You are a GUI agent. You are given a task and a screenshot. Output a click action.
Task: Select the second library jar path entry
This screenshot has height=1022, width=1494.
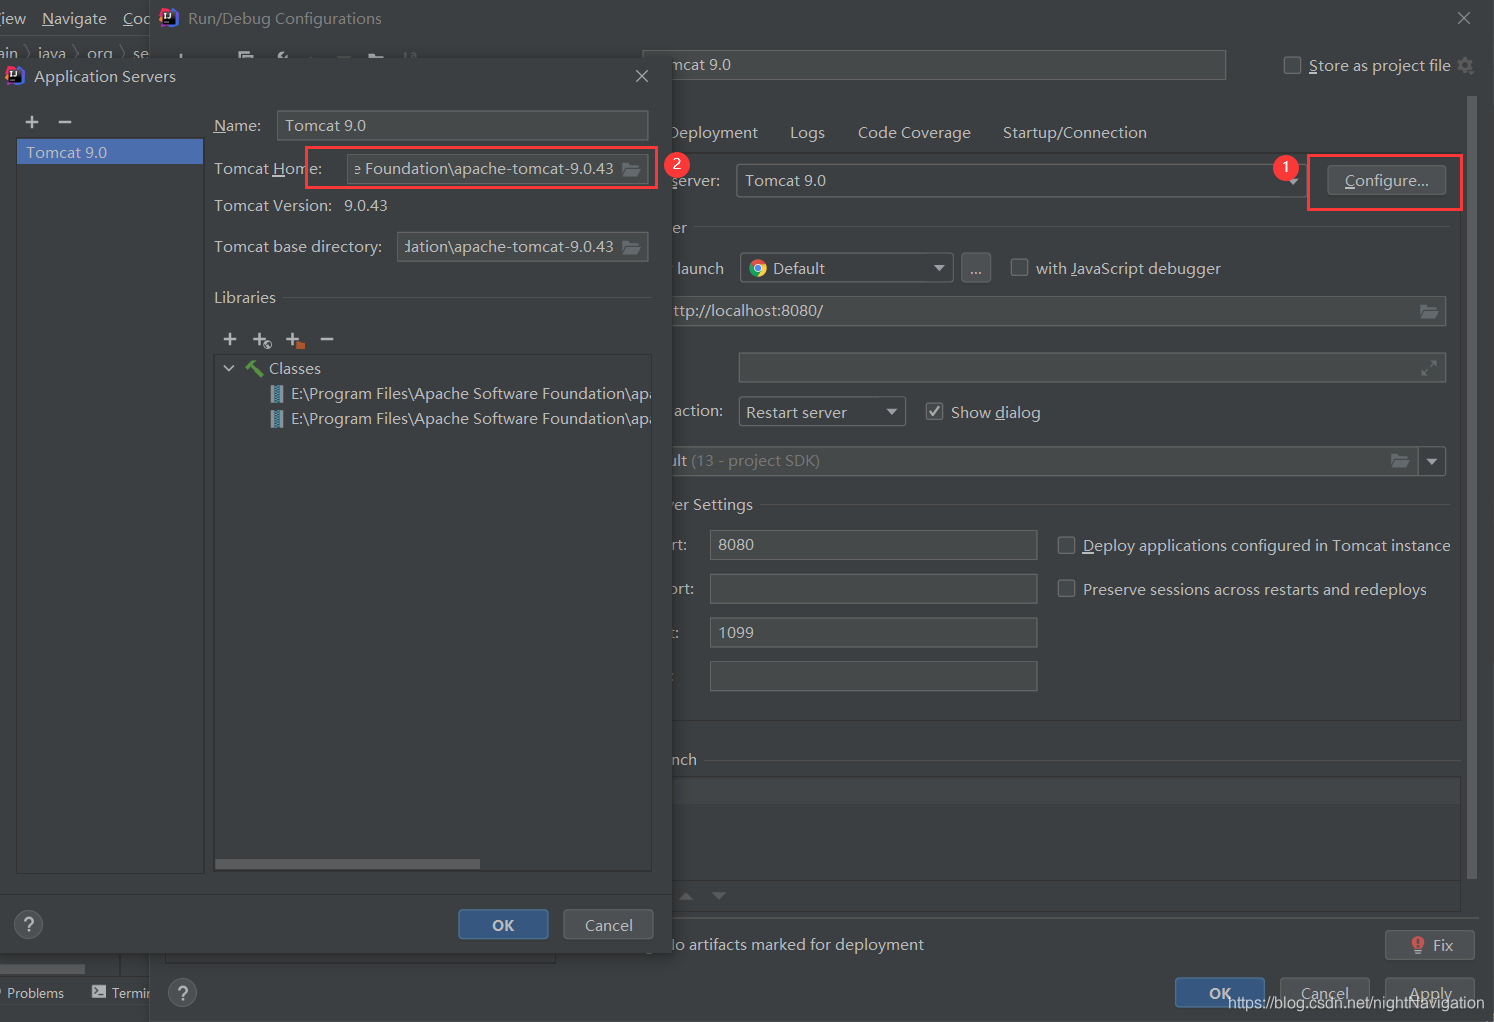460,419
